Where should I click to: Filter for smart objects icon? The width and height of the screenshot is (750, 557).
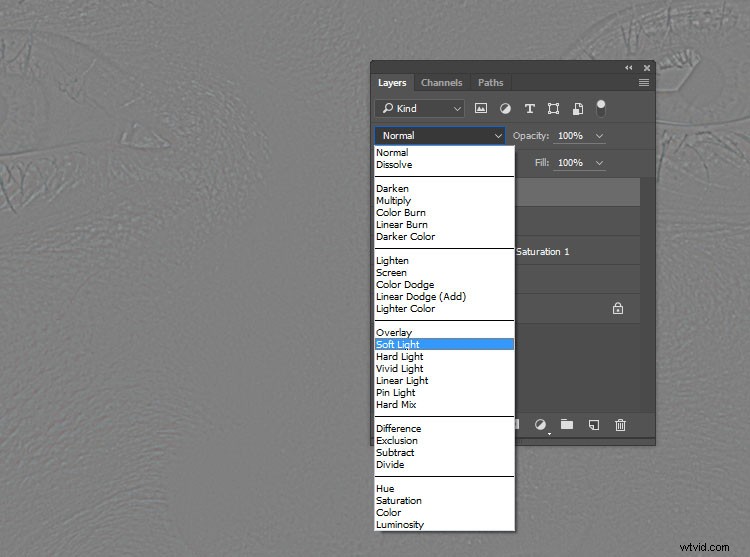click(578, 109)
